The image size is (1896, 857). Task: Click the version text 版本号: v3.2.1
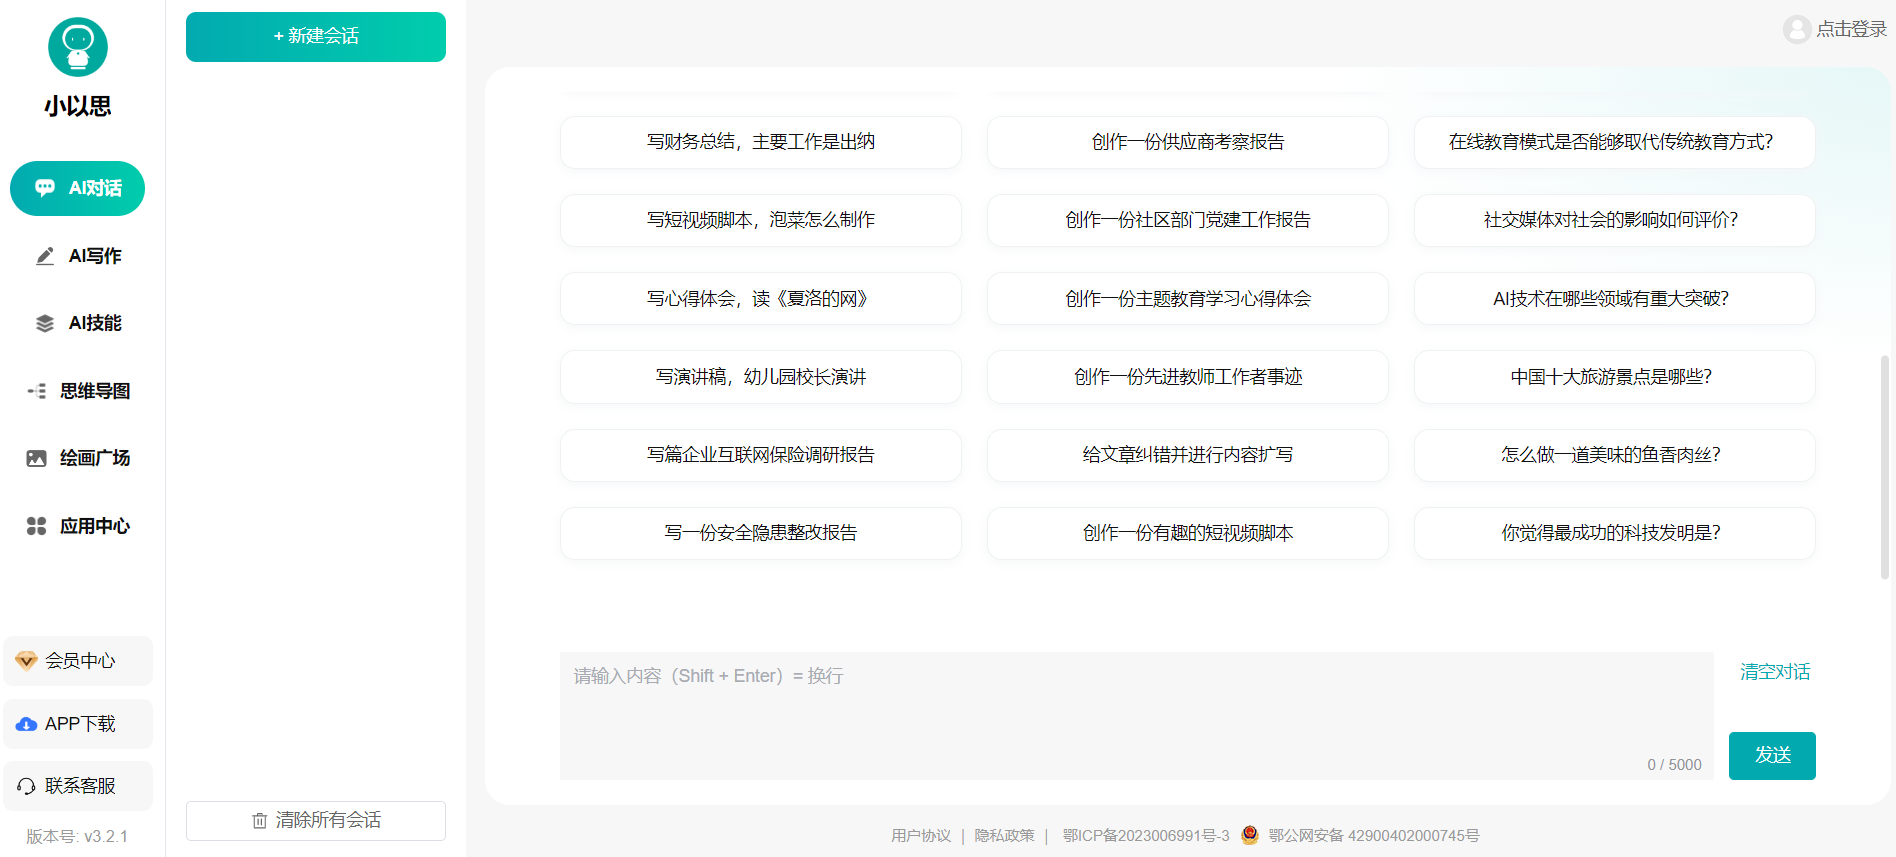point(77,837)
